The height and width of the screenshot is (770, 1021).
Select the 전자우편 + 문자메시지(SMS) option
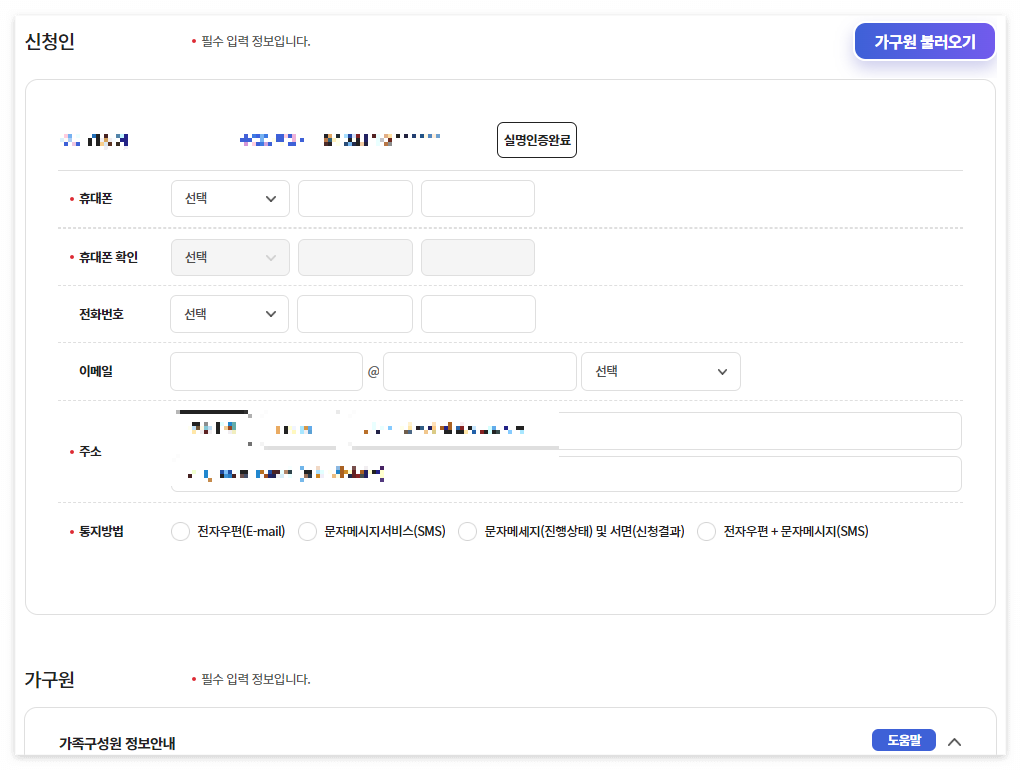(x=706, y=531)
